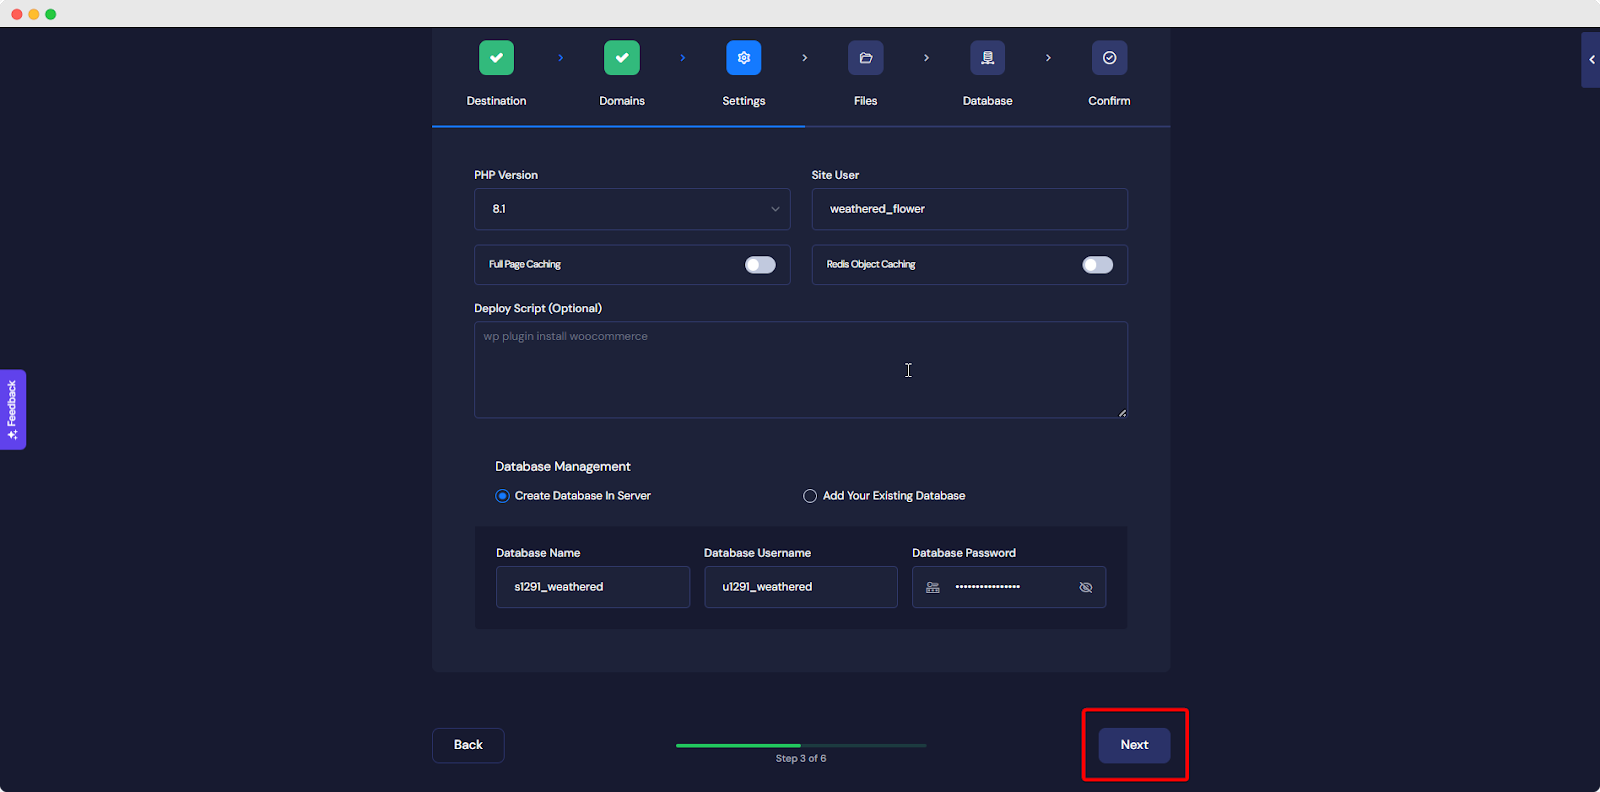Click the password generator icon in Database Password
Viewport: 1600px width, 792px height.
tap(933, 588)
